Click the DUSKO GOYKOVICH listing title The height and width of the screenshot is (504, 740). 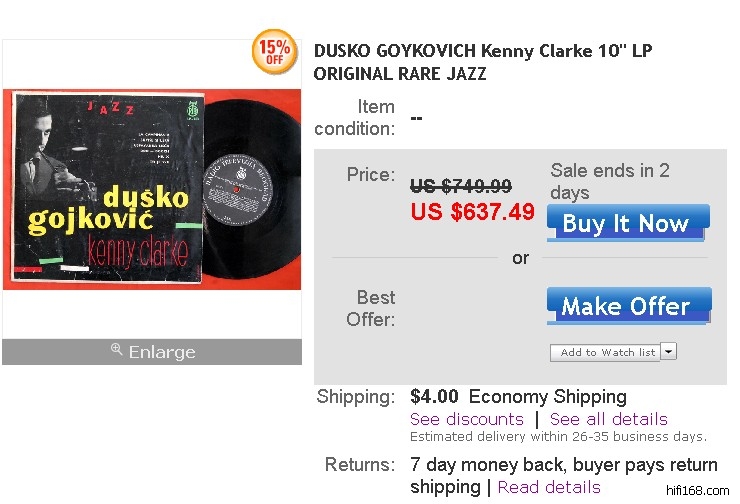[483, 62]
